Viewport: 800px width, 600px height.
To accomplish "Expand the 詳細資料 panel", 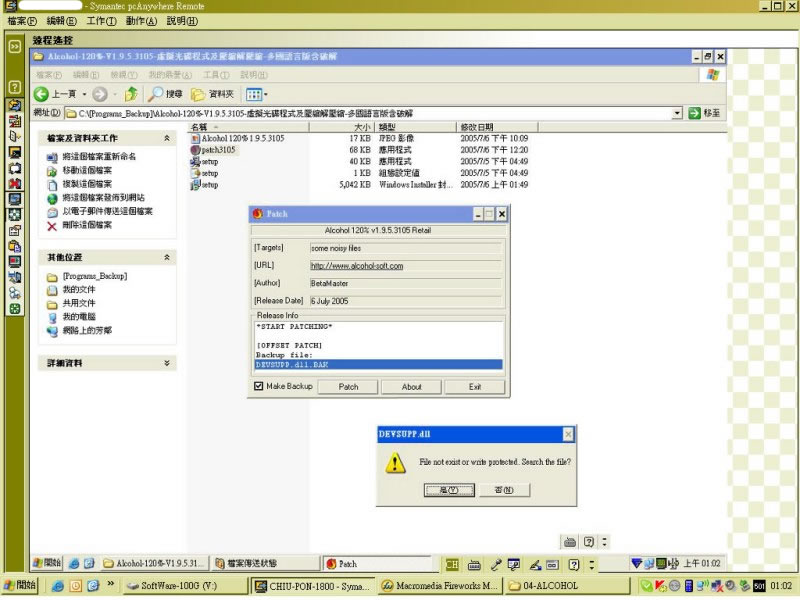I will click(166, 363).
